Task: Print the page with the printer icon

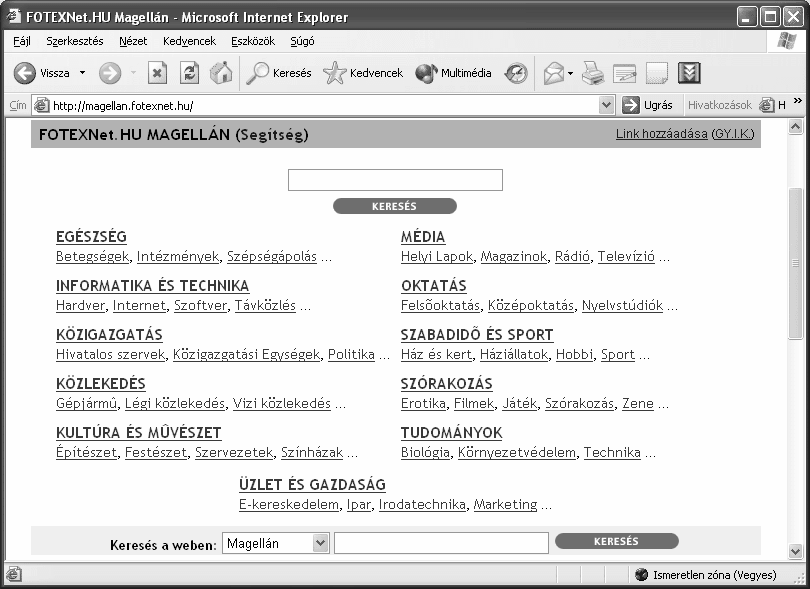Action: click(x=593, y=73)
